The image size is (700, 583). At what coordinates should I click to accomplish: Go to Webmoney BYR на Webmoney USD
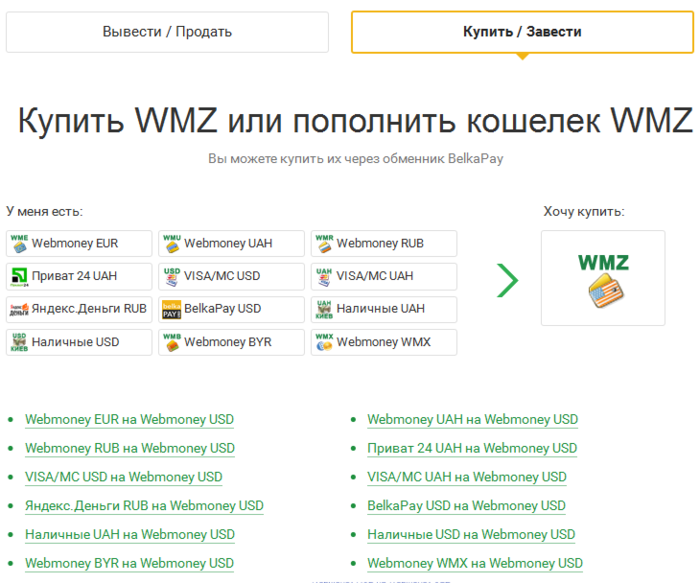(x=129, y=563)
